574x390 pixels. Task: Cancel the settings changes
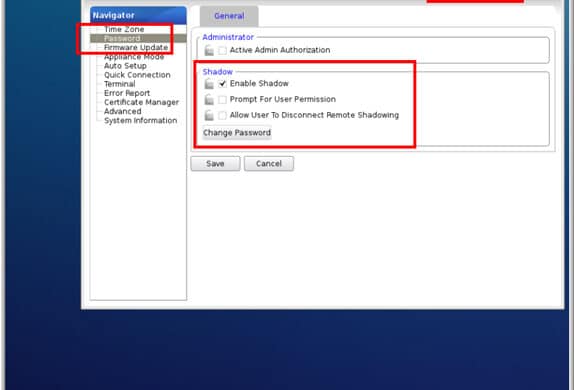coord(269,164)
